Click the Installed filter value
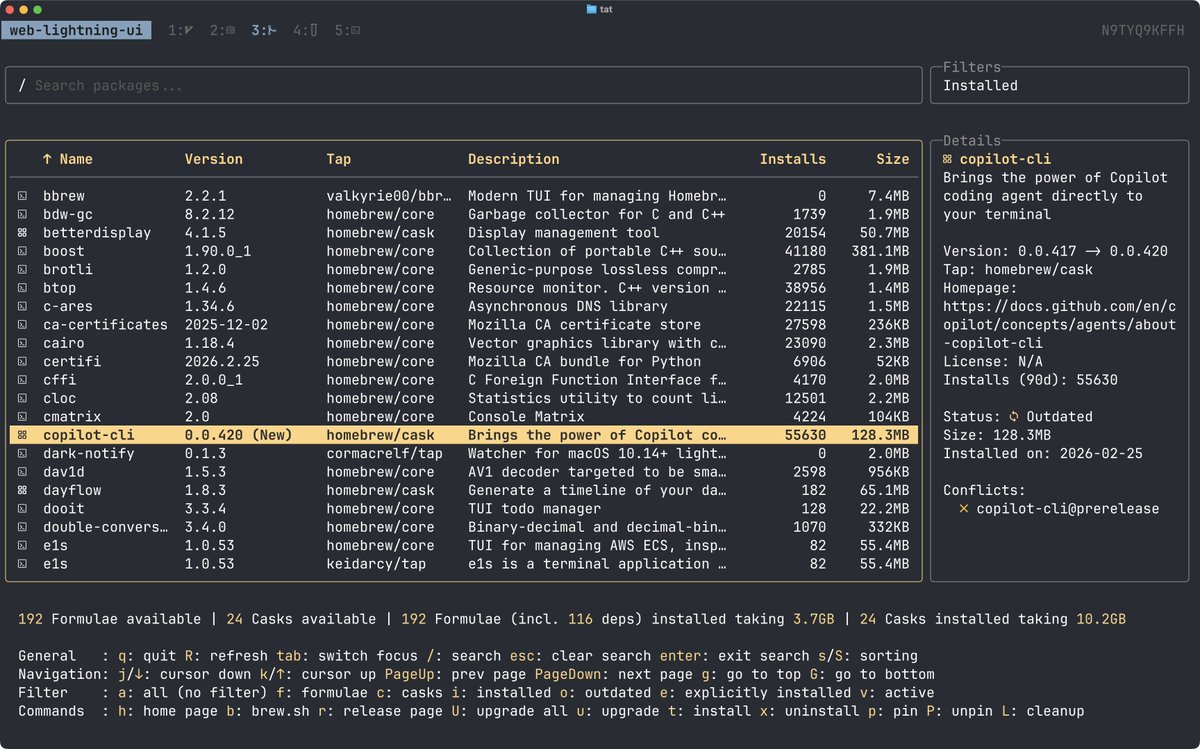The image size is (1200, 749). click(980, 86)
